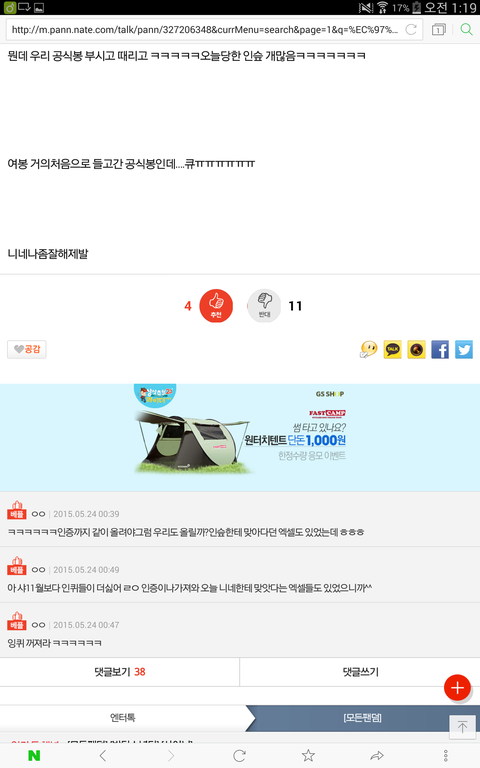Bookmark page with bottom star icon
480x768 pixels.
[x=308, y=755]
